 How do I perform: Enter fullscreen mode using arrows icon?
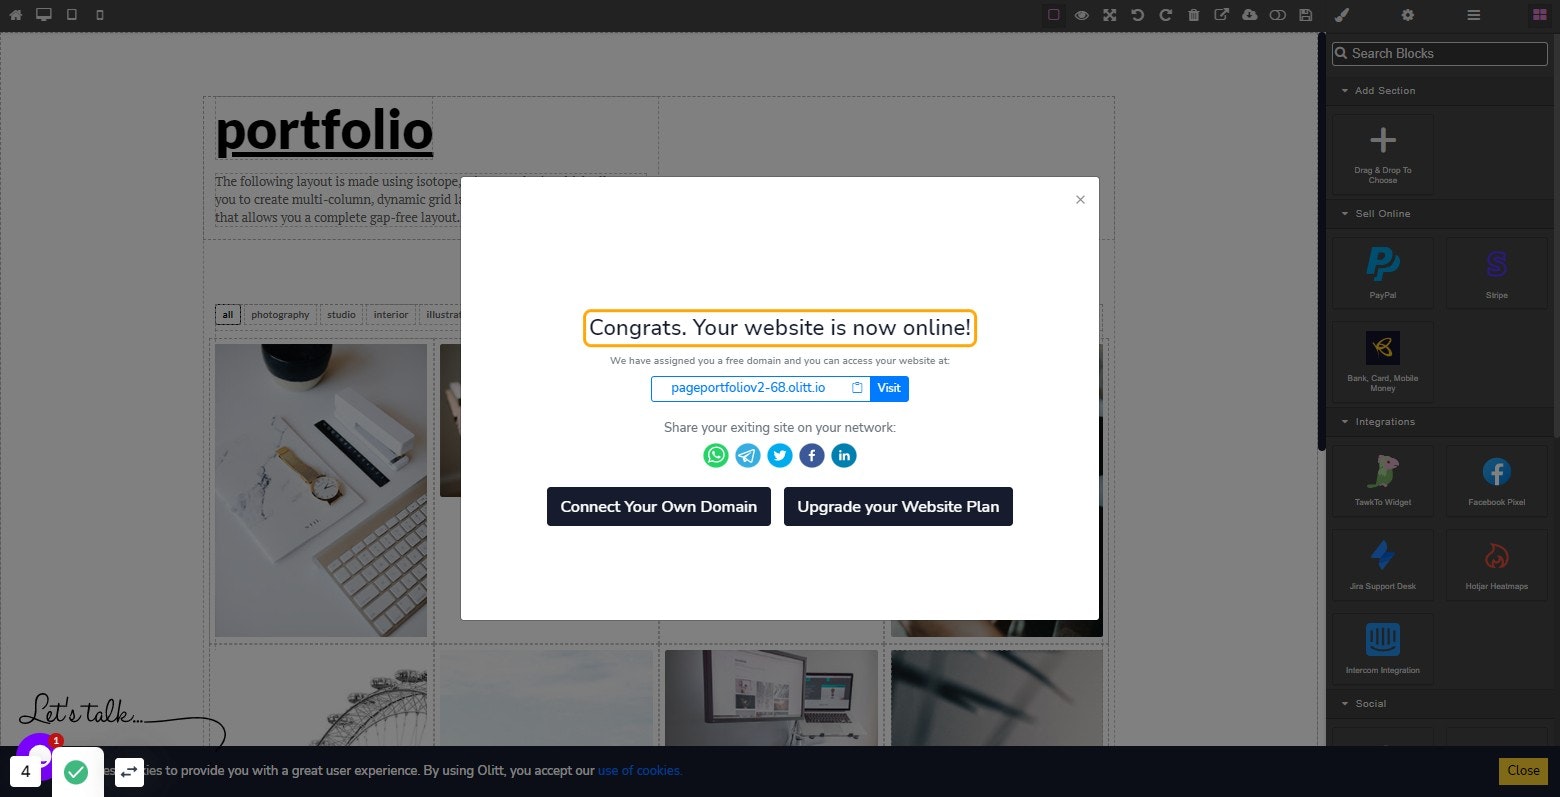click(1110, 15)
